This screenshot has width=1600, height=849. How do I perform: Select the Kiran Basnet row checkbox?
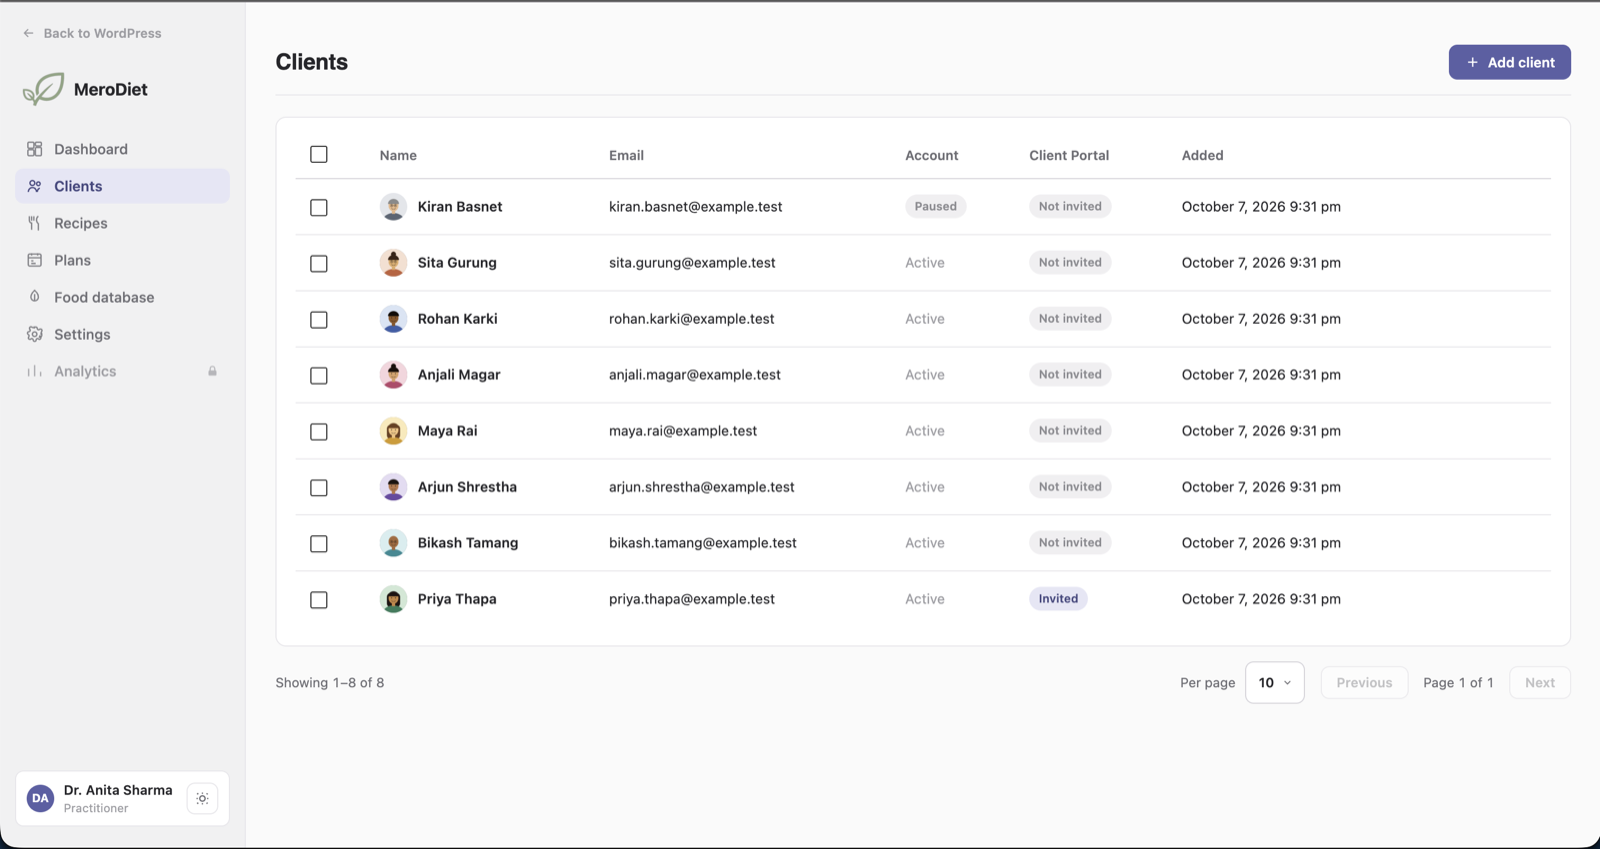pos(319,207)
